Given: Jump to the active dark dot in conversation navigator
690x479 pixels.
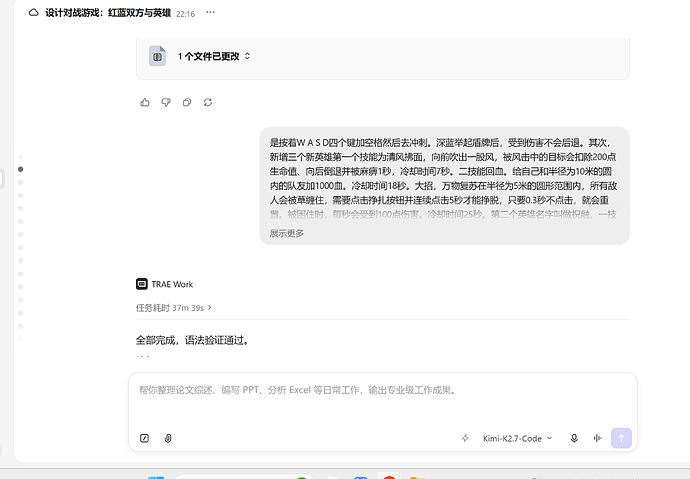Looking at the screenshot, I should click(20, 169).
